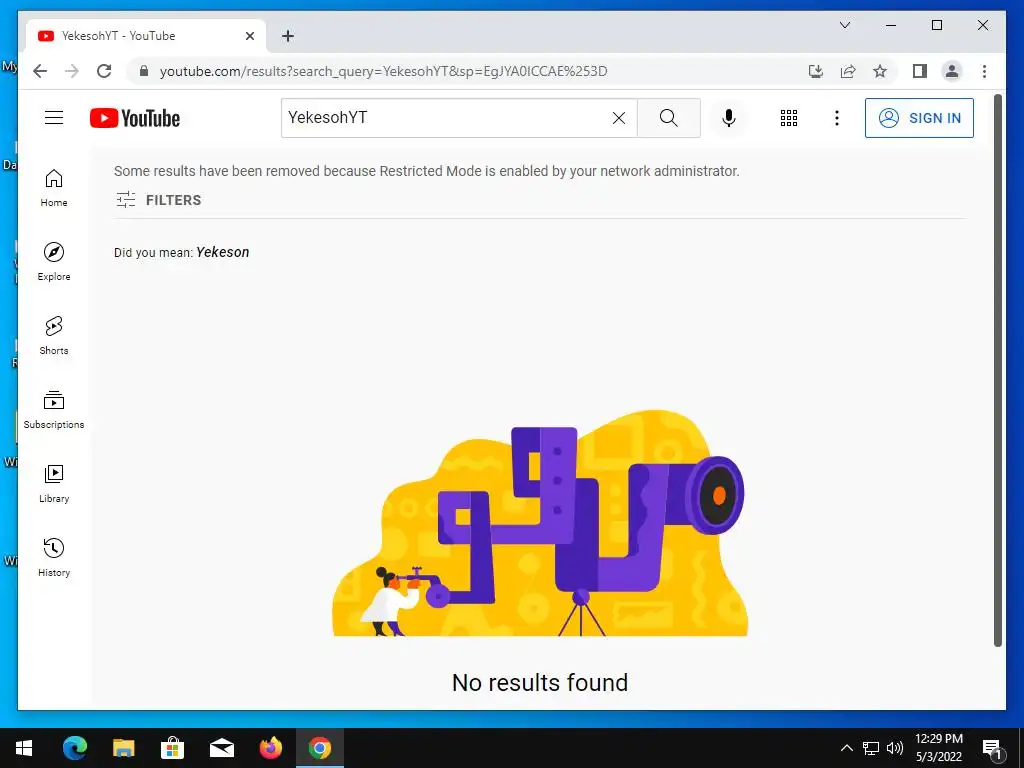Clear the search box with X
1024x768 pixels.
pyautogui.click(x=618, y=118)
